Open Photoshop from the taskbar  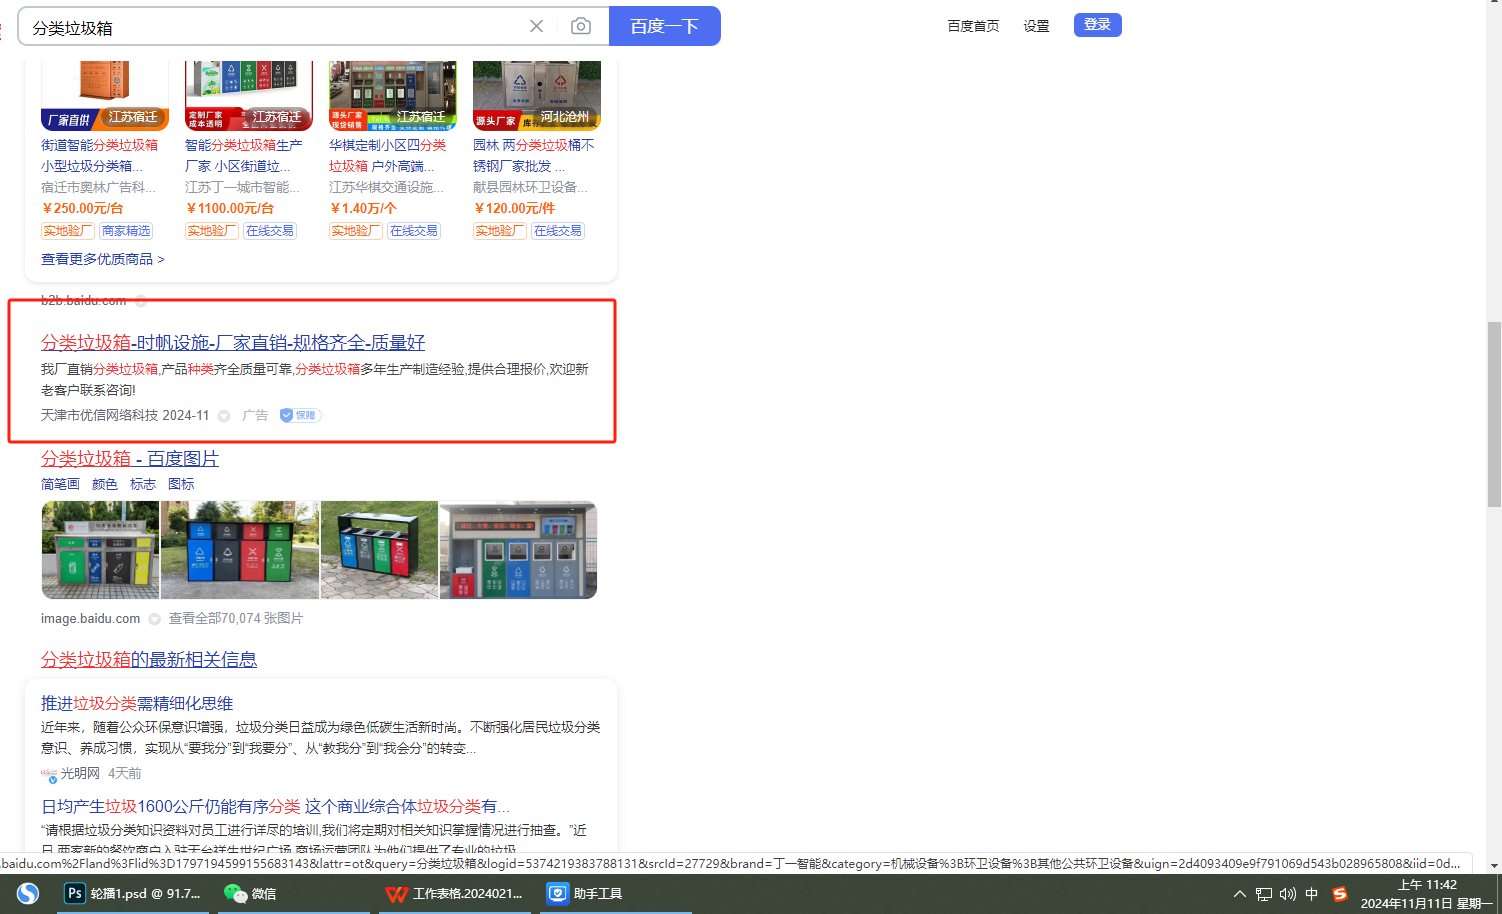point(134,893)
